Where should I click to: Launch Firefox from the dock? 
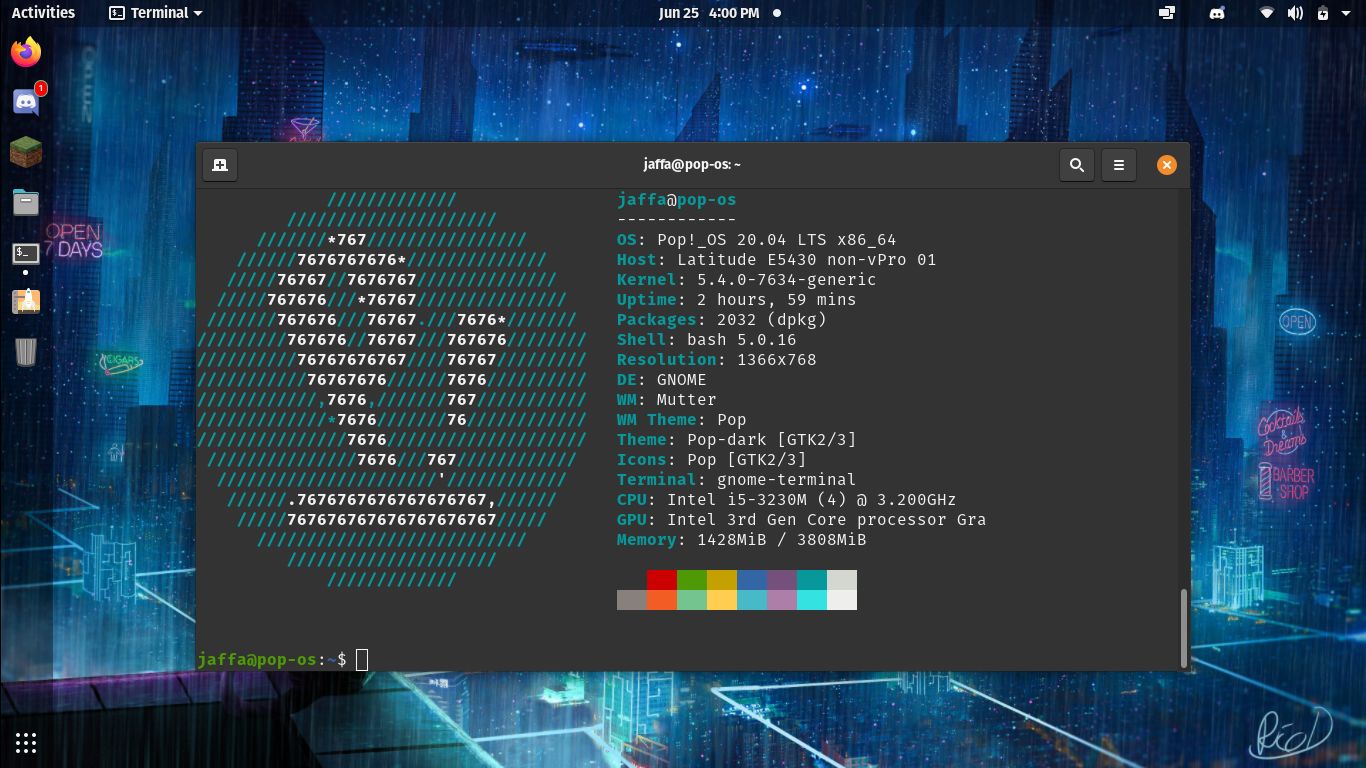(x=25, y=51)
